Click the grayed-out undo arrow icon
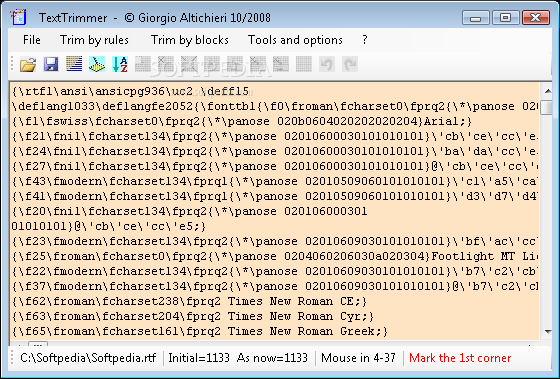The width and height of the screenshot is (560, 379). 327,64
